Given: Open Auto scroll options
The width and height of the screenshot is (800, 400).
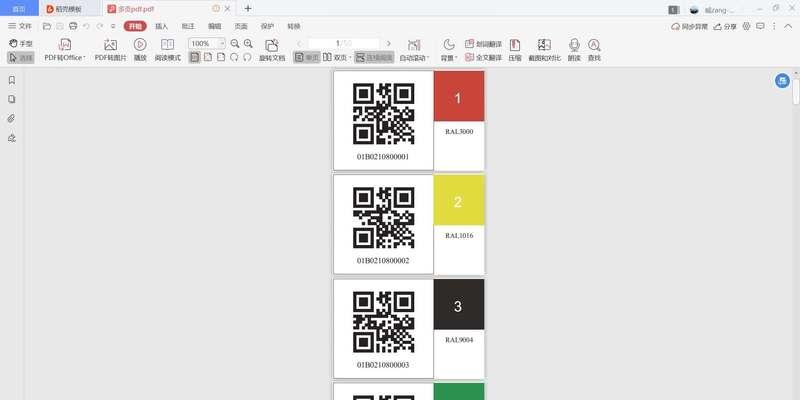Looking at the screenshot, I should point(414,51).
